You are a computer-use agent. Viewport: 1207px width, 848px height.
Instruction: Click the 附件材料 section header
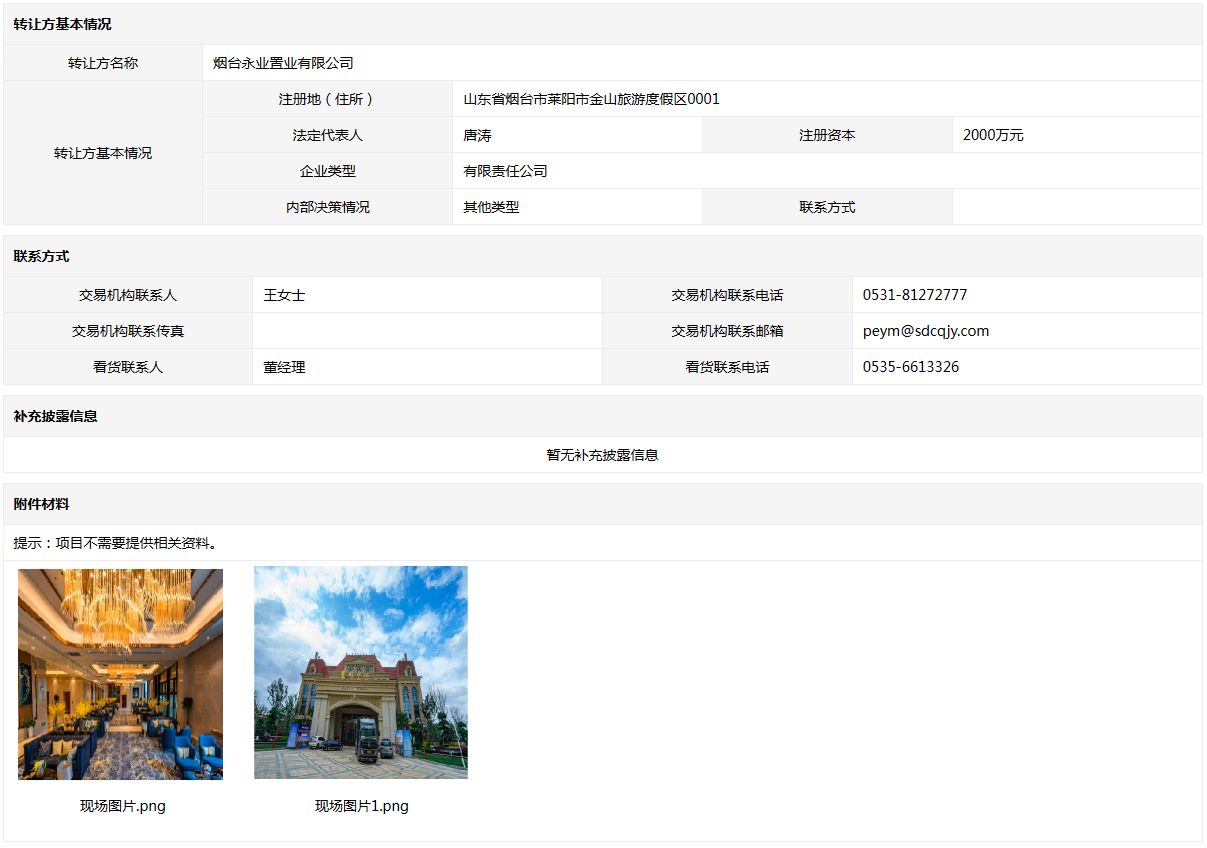click(x=42, y=504)
